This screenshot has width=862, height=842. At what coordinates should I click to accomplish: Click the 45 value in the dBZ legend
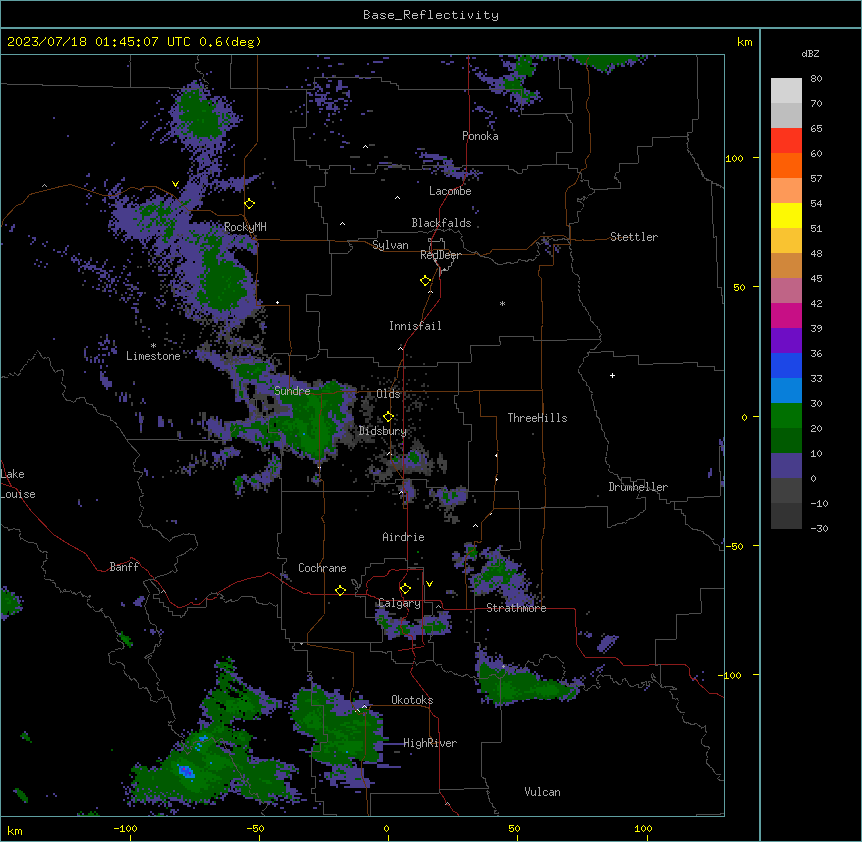click(x=816, y=278)
